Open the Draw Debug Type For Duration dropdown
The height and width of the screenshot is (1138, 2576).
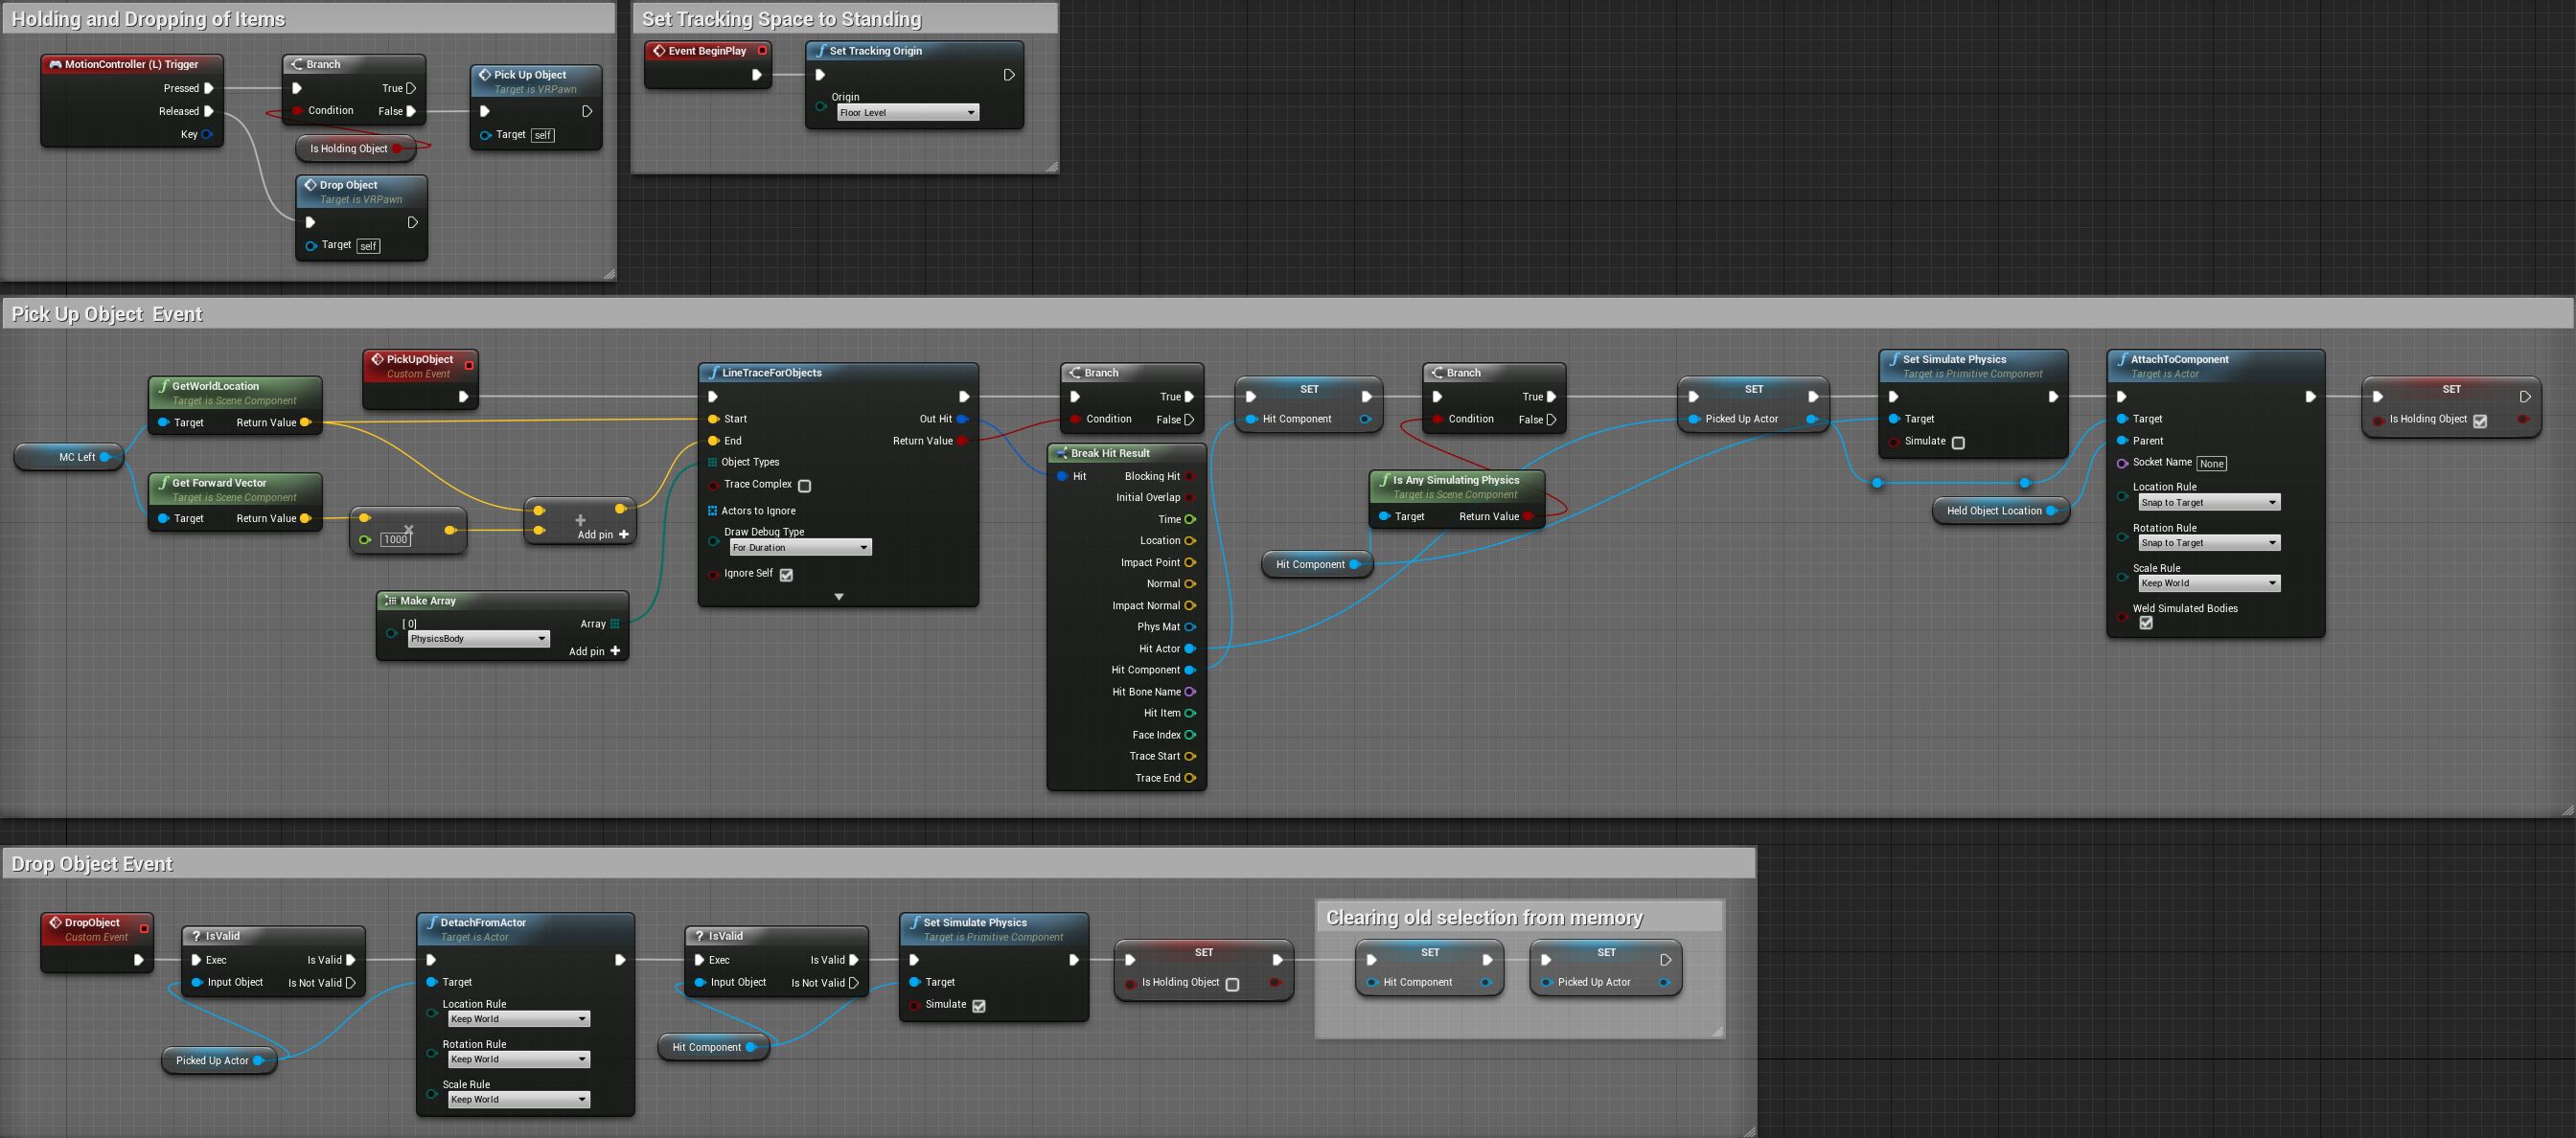[x=800, y=548]
